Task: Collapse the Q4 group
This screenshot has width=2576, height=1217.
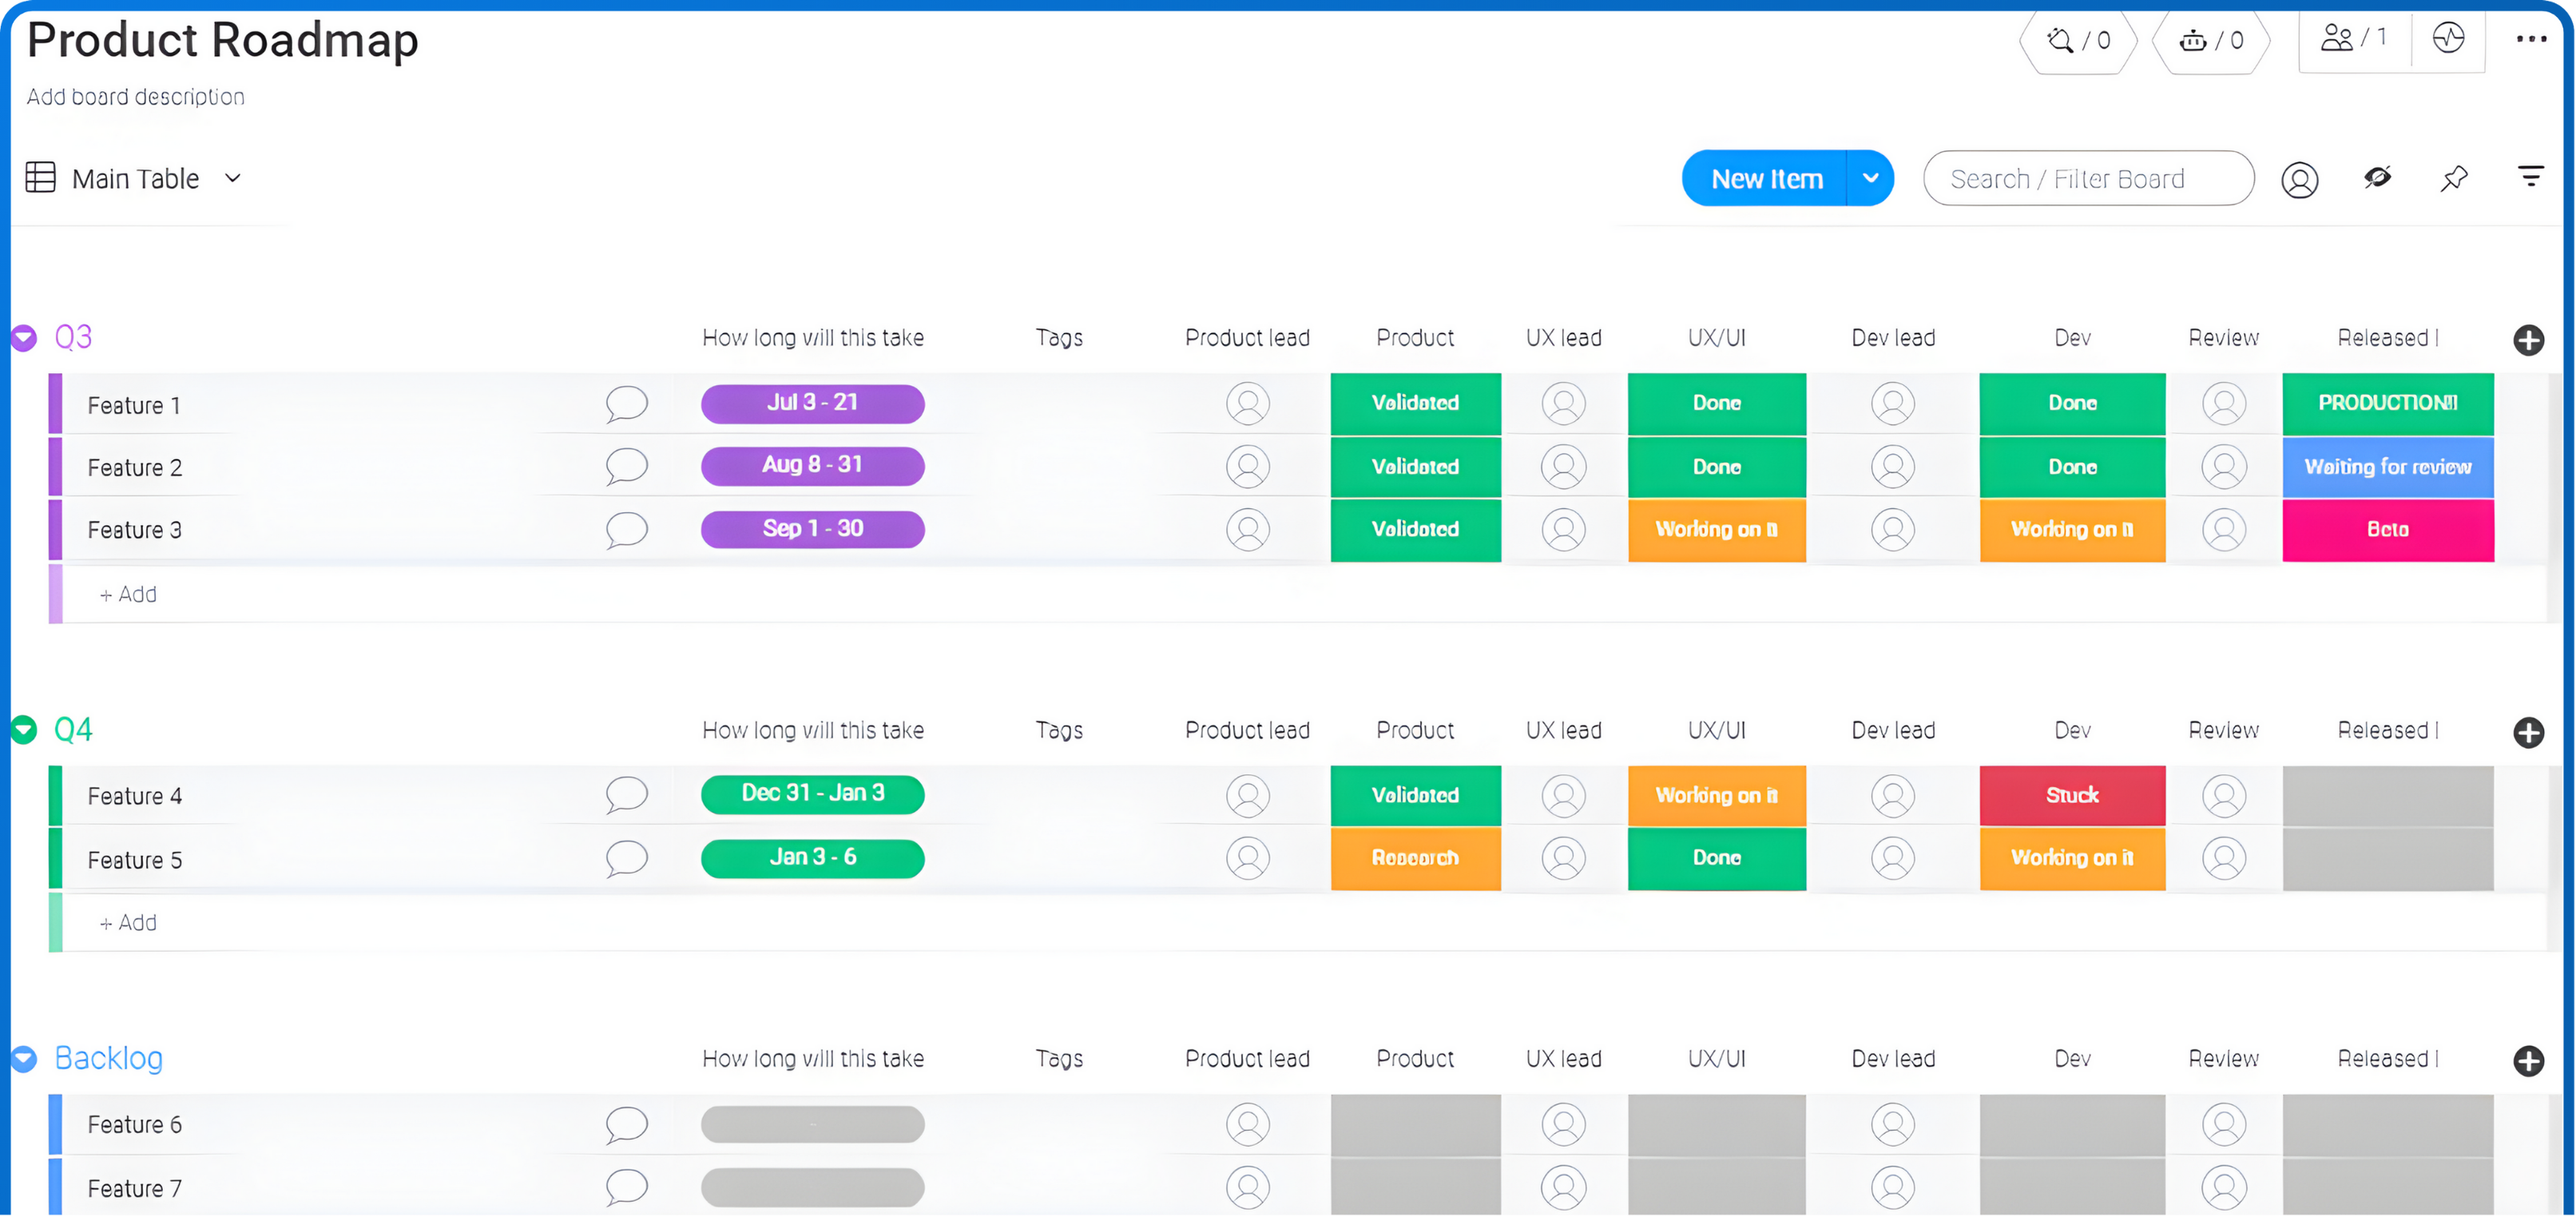Action: tap(24, 730)
